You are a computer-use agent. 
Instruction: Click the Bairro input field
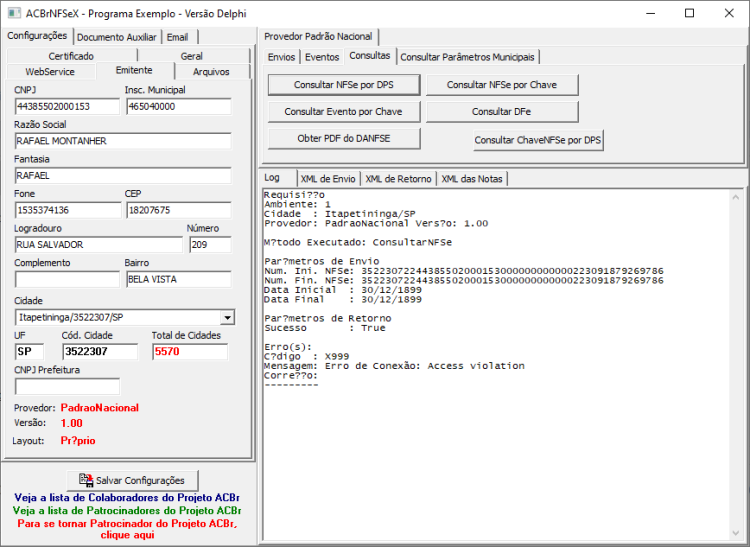[178, 279]
